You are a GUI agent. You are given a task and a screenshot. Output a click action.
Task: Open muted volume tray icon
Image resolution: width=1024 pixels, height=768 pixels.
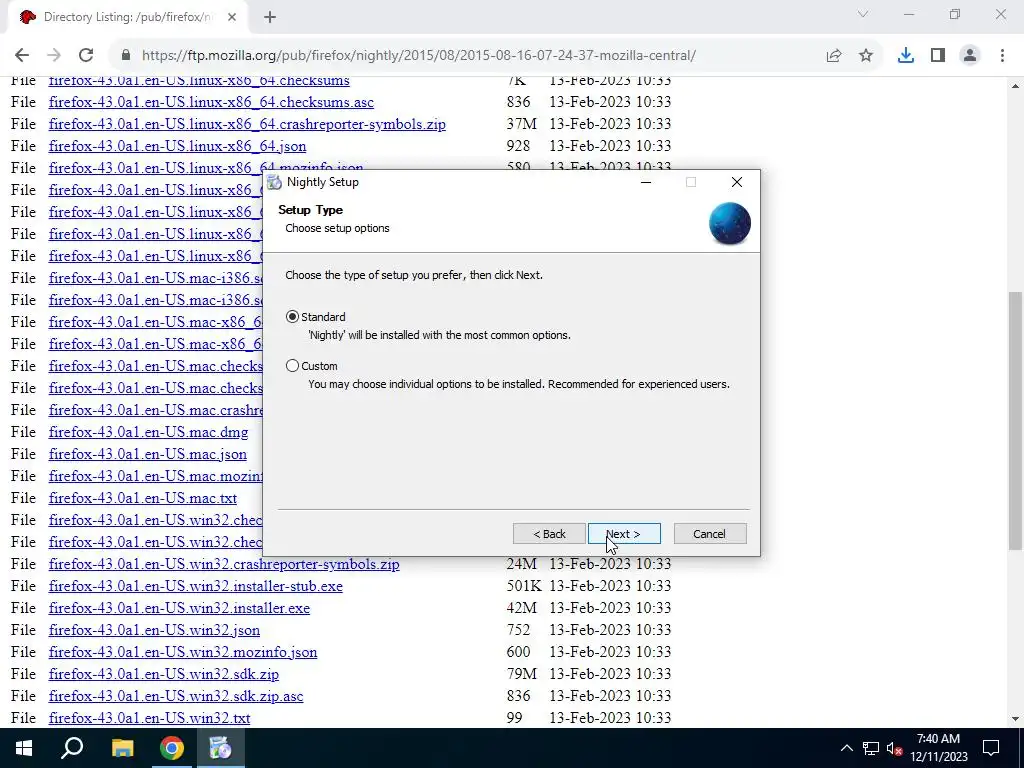tap(894, 748)
